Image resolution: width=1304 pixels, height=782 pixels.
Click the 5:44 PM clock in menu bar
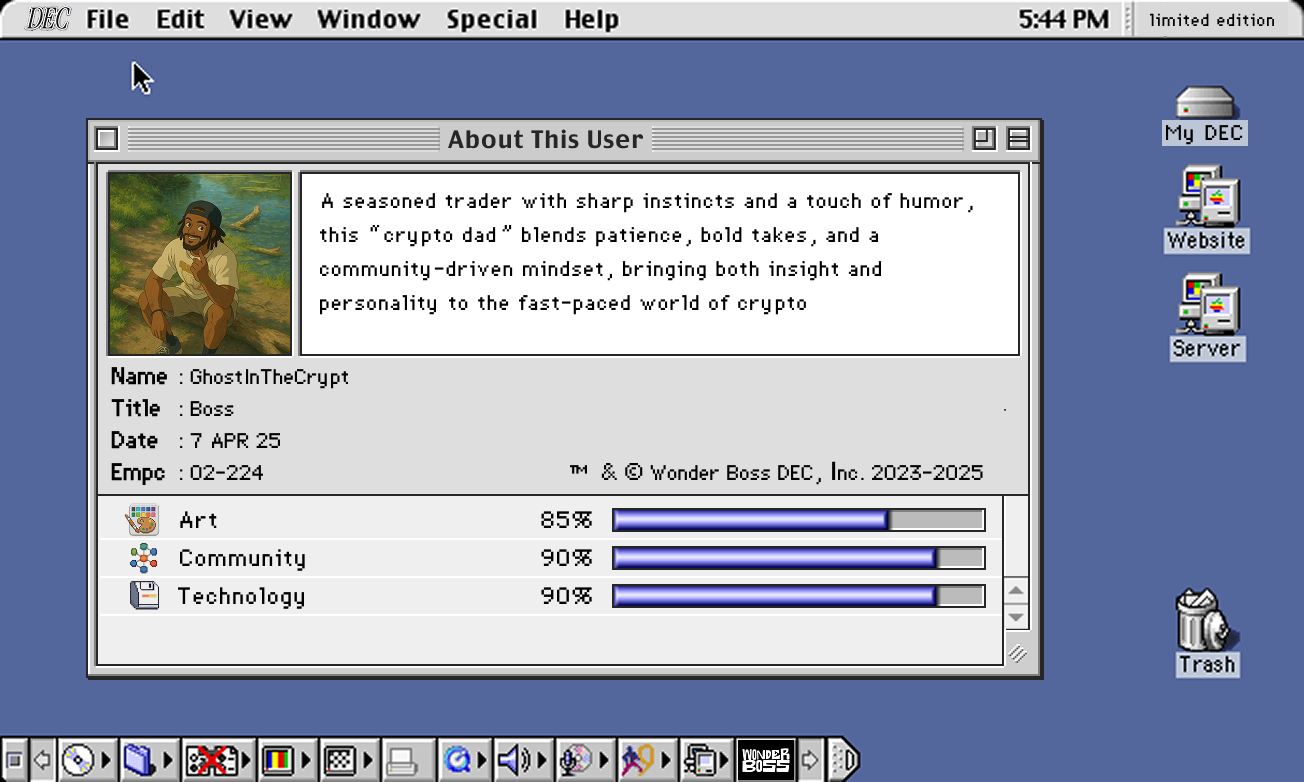pyautogui.click(x=1064, y=19)
